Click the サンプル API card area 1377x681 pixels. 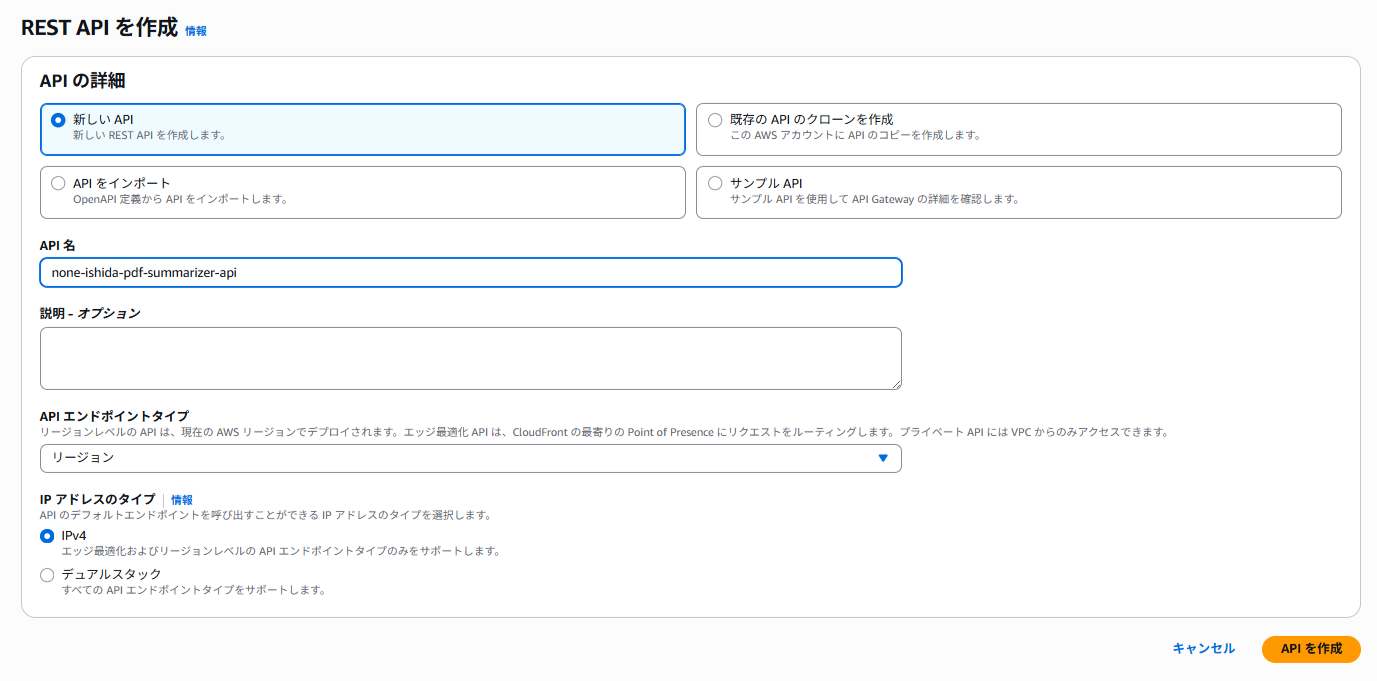pyautogui.click(x=1018, y=192)
